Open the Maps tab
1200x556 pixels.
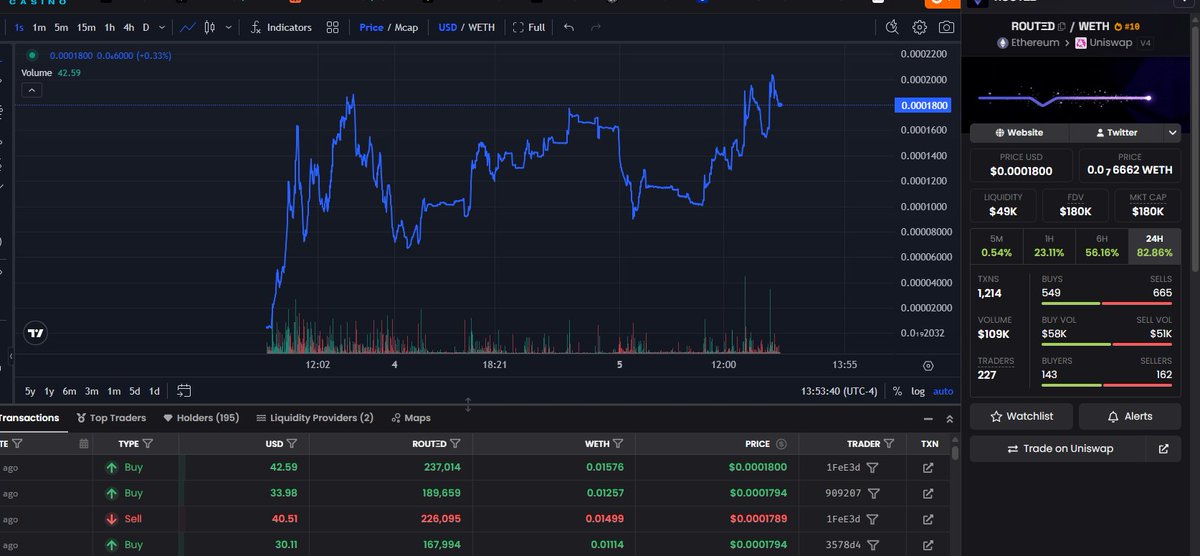pos(411,418)
